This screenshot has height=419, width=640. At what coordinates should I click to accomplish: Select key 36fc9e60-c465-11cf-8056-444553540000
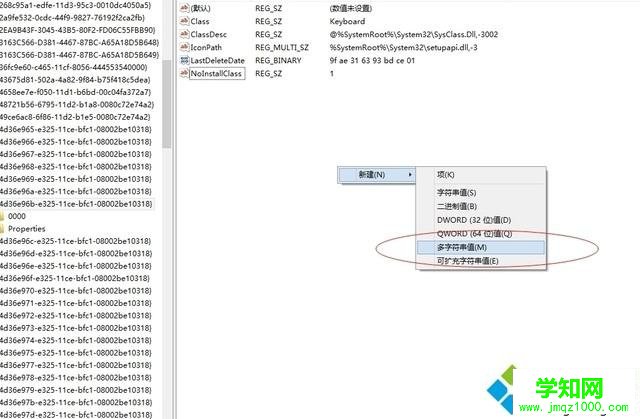click(74, 67)
